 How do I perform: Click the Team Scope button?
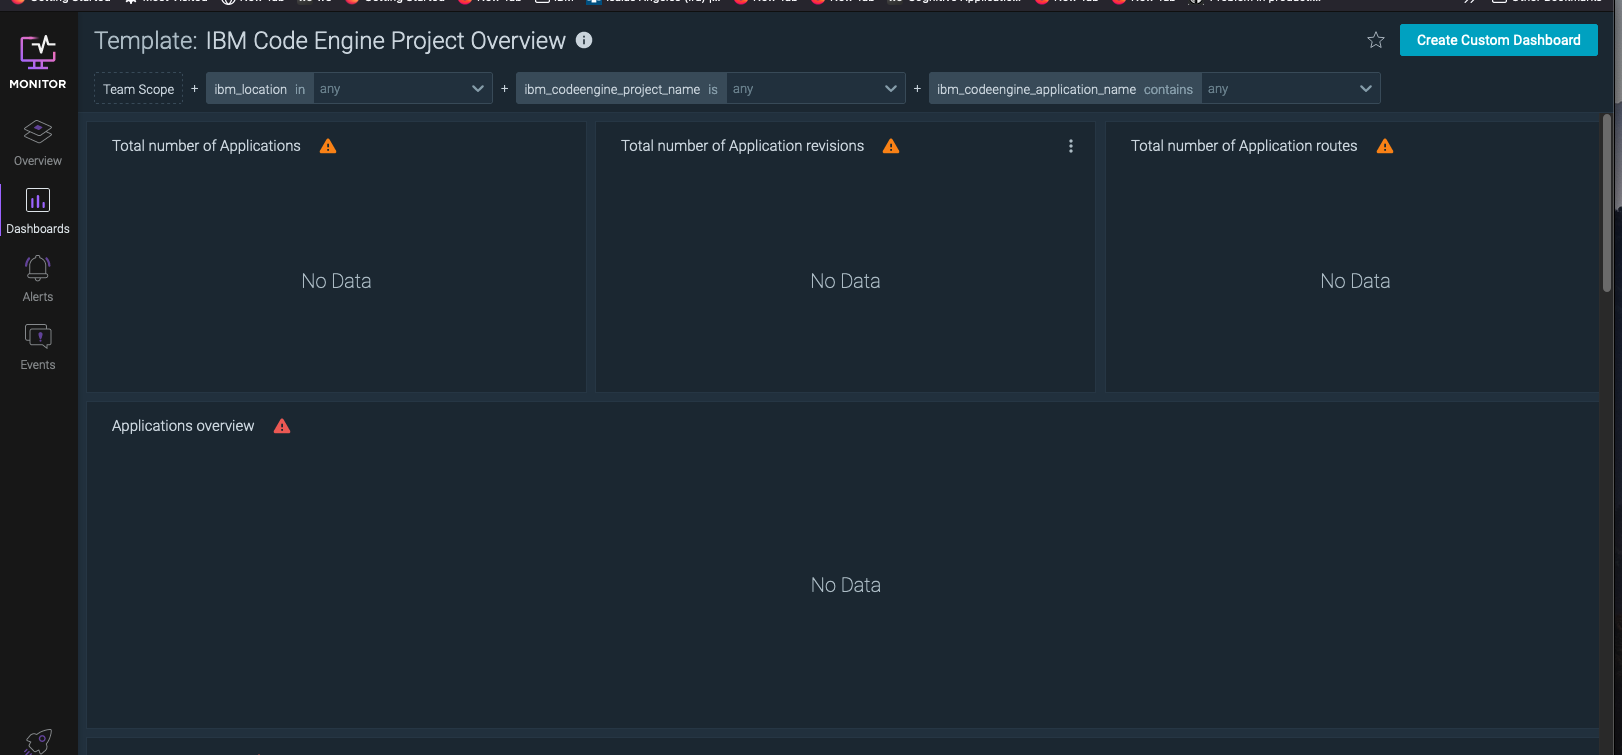pos(139,89)
